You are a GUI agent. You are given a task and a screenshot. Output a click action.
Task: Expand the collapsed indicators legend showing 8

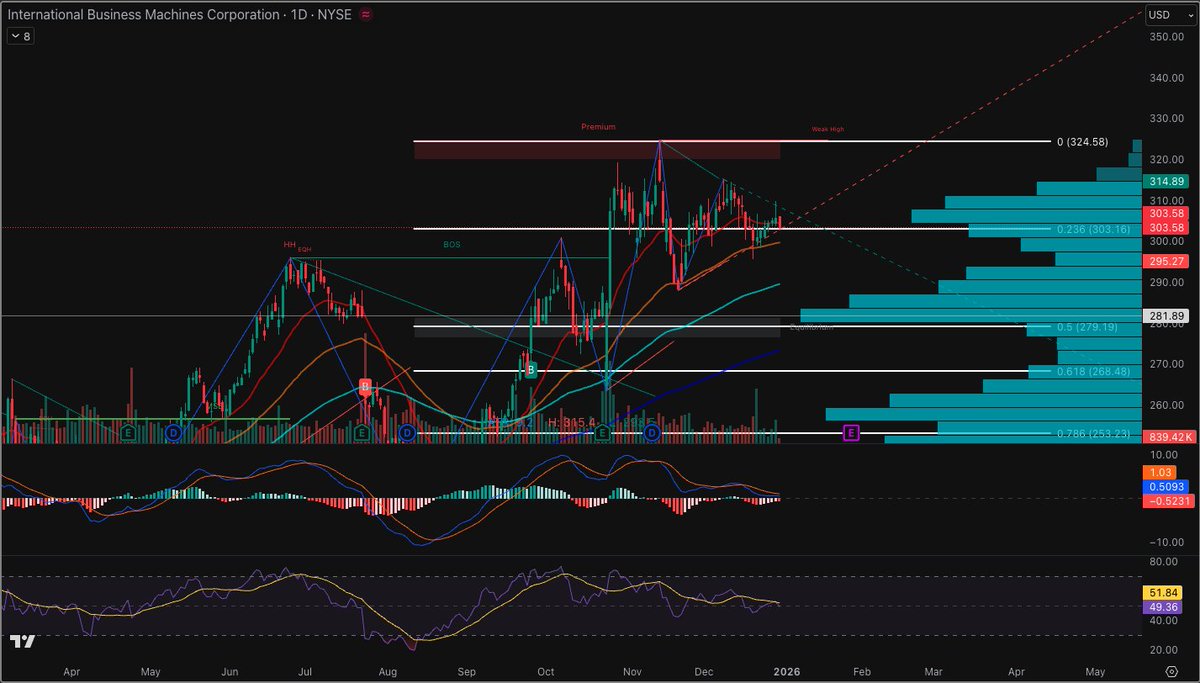click(x=19, y=36)
